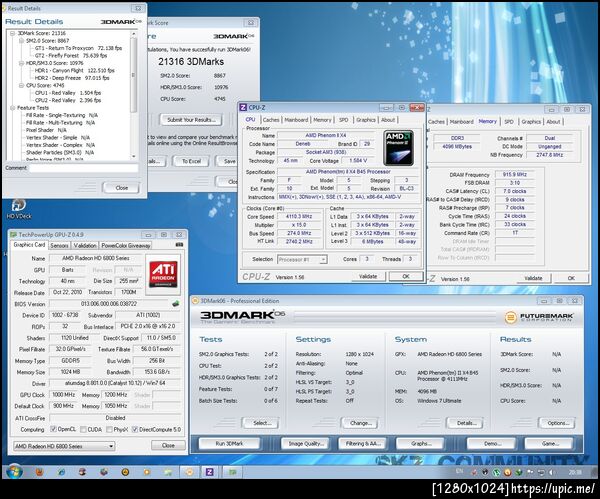
Task: Toggle the PhysX checkbox
Action: (109, 429)
